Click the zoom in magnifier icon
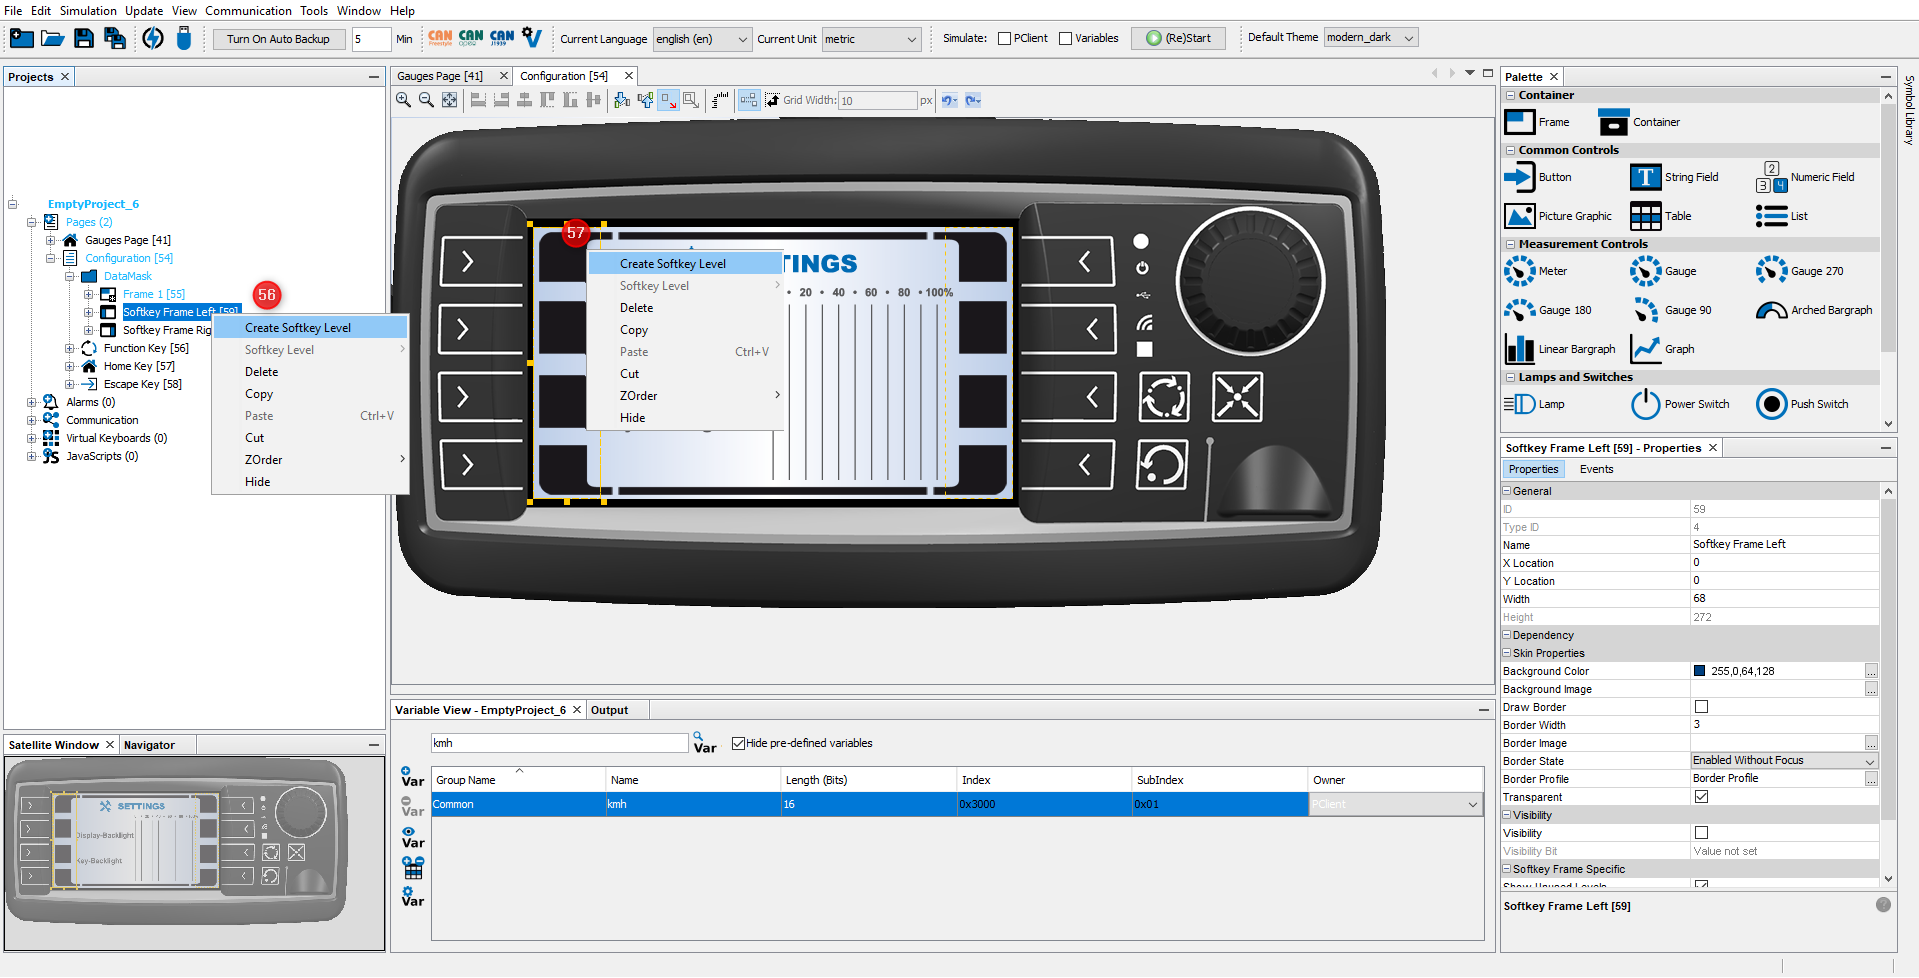Image resolution: width=1919 pixels, height=978 pixels. (403, 100)
